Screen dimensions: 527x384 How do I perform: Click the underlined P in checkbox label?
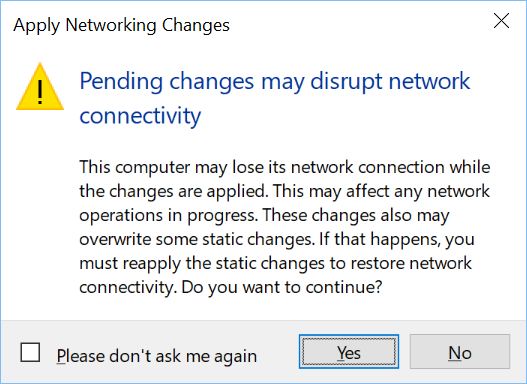point(61,356)
